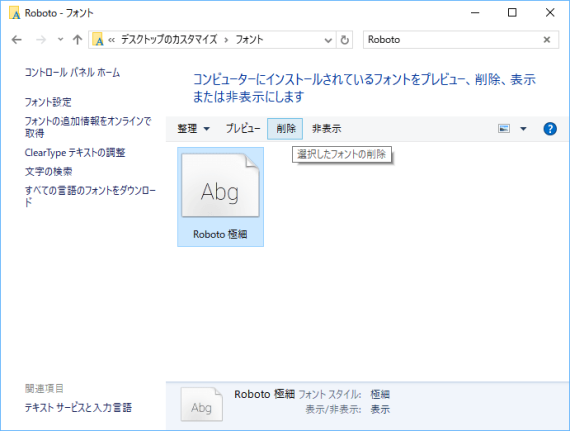Open コントロール パネル ホーム link
The height and width of the screenshot is (431, 570).
(x=72, y=73)
